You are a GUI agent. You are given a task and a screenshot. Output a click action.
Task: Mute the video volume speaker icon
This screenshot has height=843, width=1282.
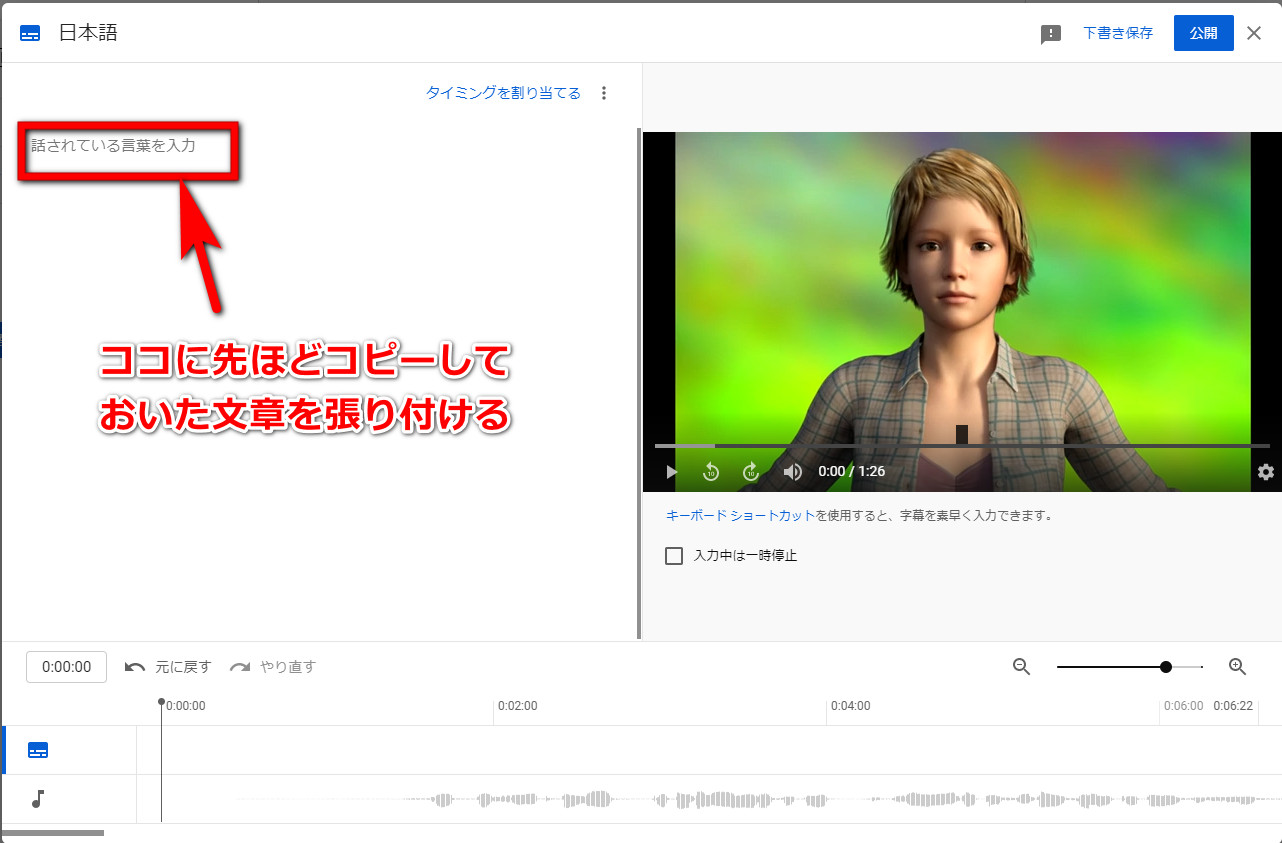click(792, 471)
